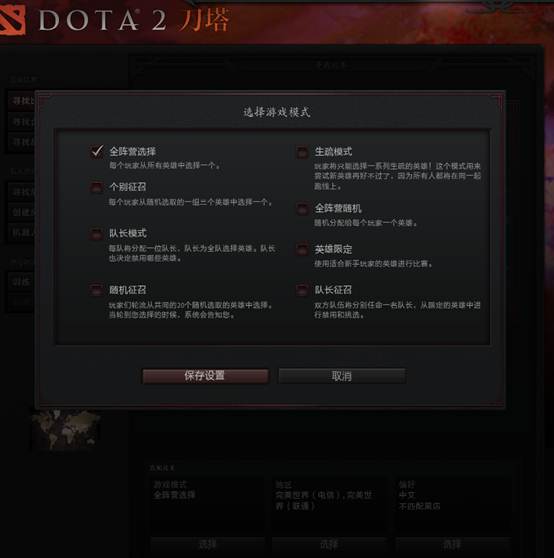
Task: Check the 生疏模式 option box
Action: click(x=302, y=152)
